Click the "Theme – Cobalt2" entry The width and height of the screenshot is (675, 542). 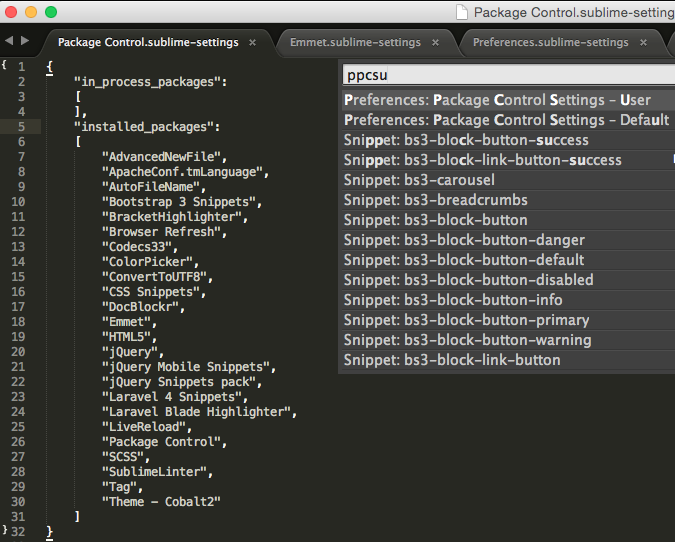click(161, 502)
